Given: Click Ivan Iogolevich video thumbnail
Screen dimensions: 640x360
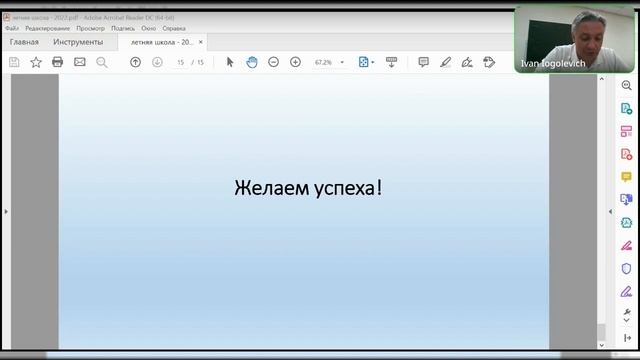Looking at the screenshot, I should coord(575,40).
